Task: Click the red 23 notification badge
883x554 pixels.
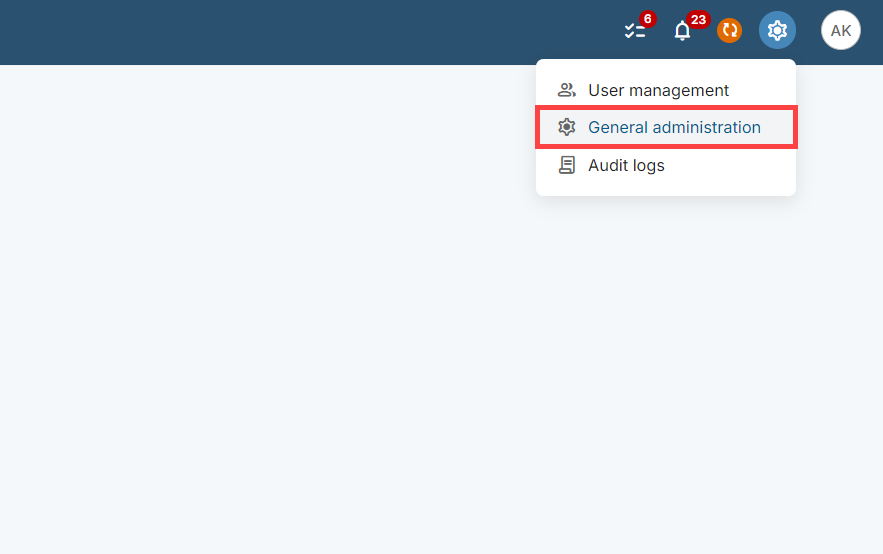Action: 698,19
